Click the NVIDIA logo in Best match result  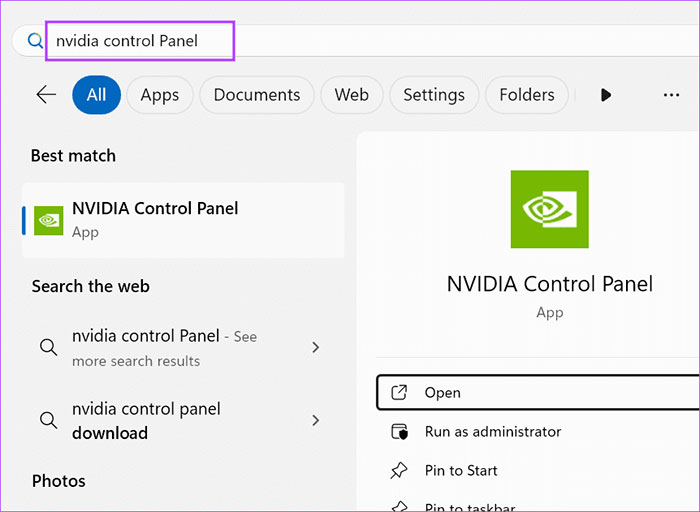click(48, 220)
